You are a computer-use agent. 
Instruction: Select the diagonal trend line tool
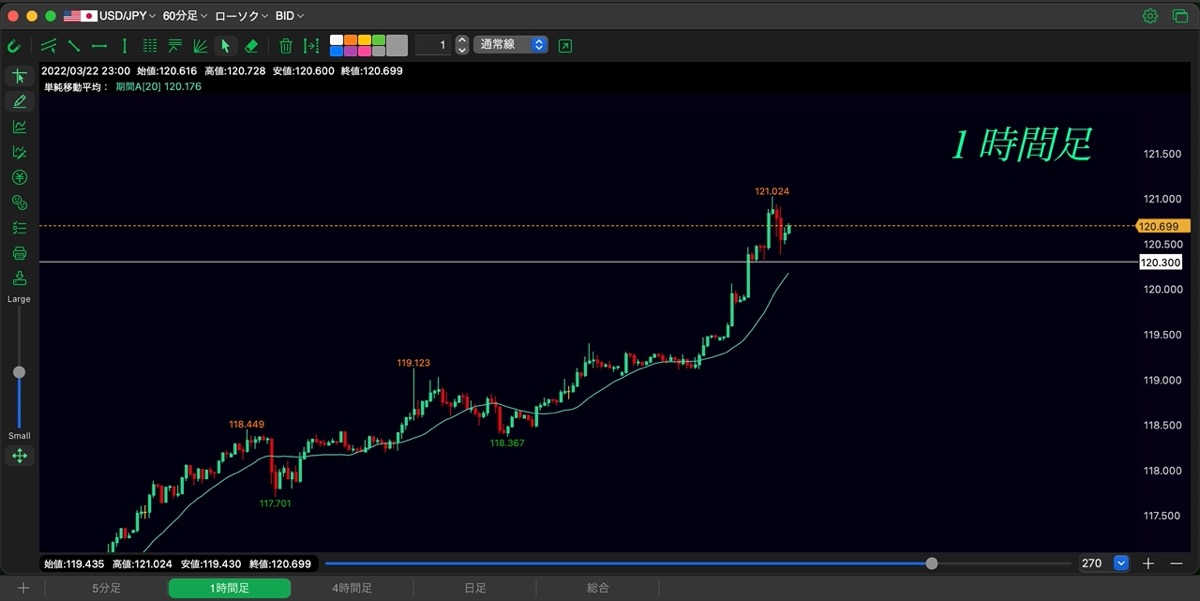click(x=74, y=45)
